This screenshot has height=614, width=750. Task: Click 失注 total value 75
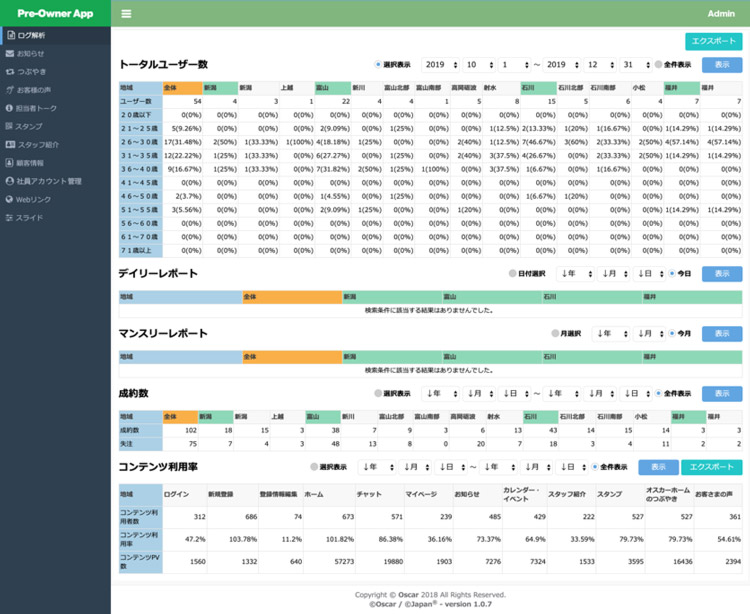pyautogui.click(x=180, y=444)
